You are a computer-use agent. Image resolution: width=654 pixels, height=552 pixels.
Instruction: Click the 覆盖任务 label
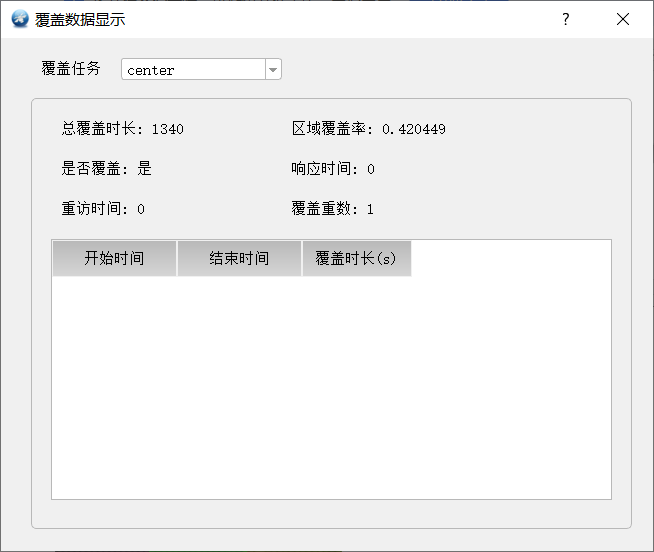click(71, 68)
